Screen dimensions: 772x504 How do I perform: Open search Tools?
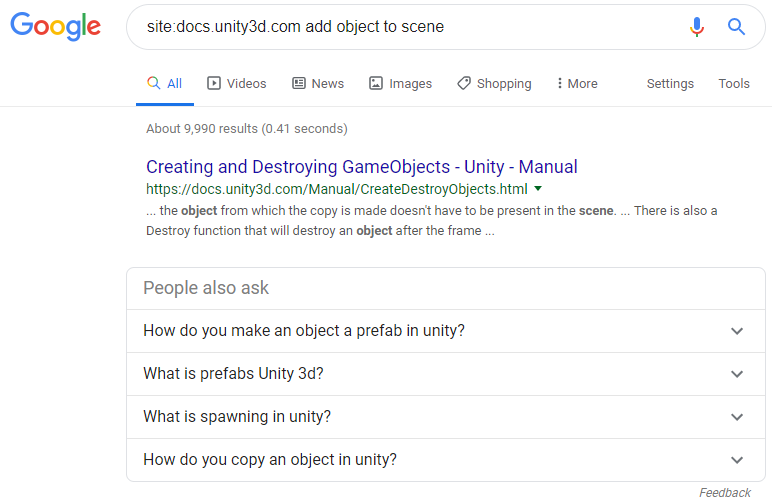click(x=734, y=84)
